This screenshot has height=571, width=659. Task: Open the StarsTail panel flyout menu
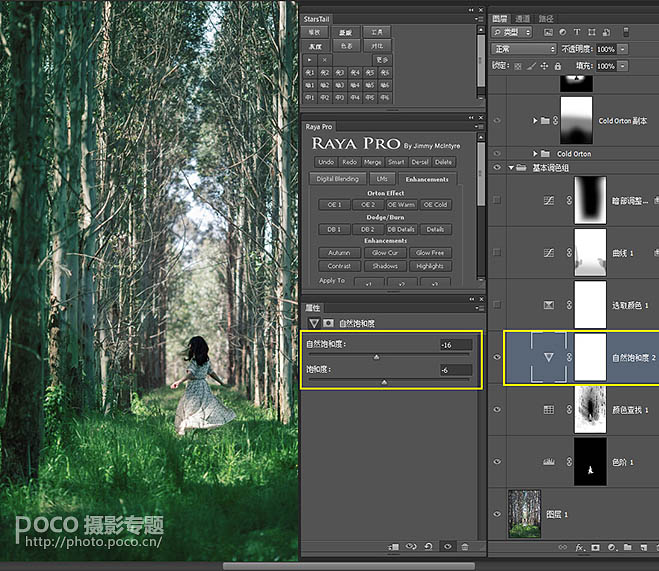(x=478, y=19)
